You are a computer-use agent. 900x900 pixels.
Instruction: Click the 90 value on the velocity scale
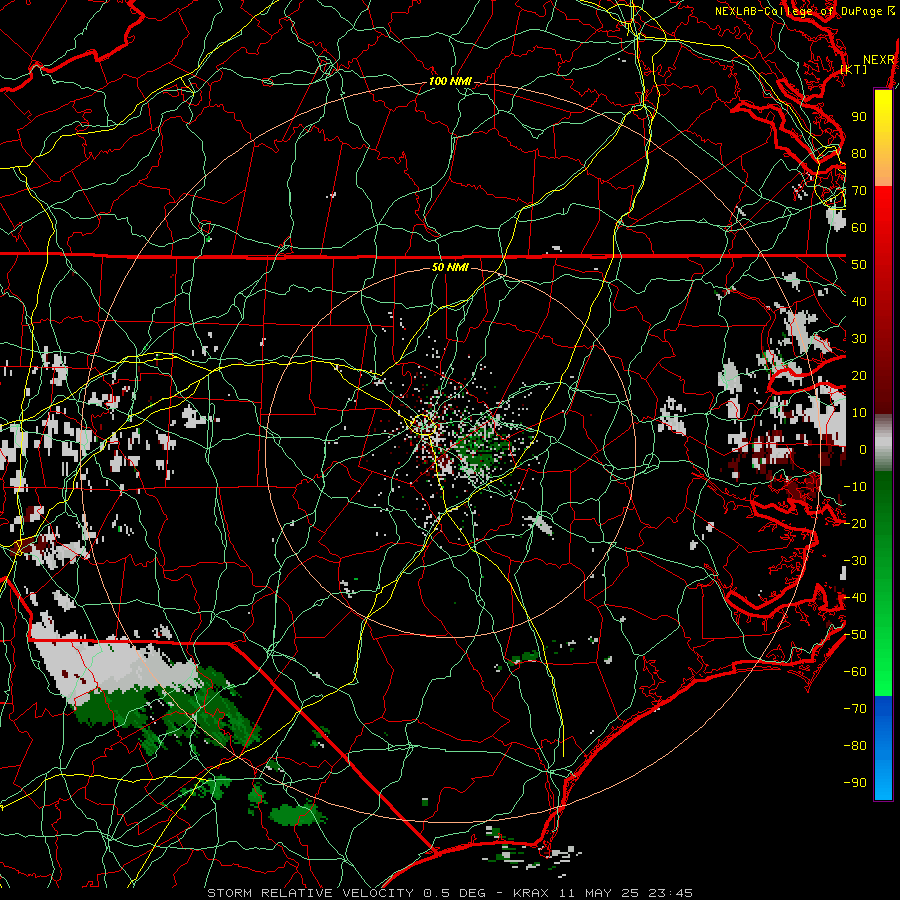pos(859,117)
